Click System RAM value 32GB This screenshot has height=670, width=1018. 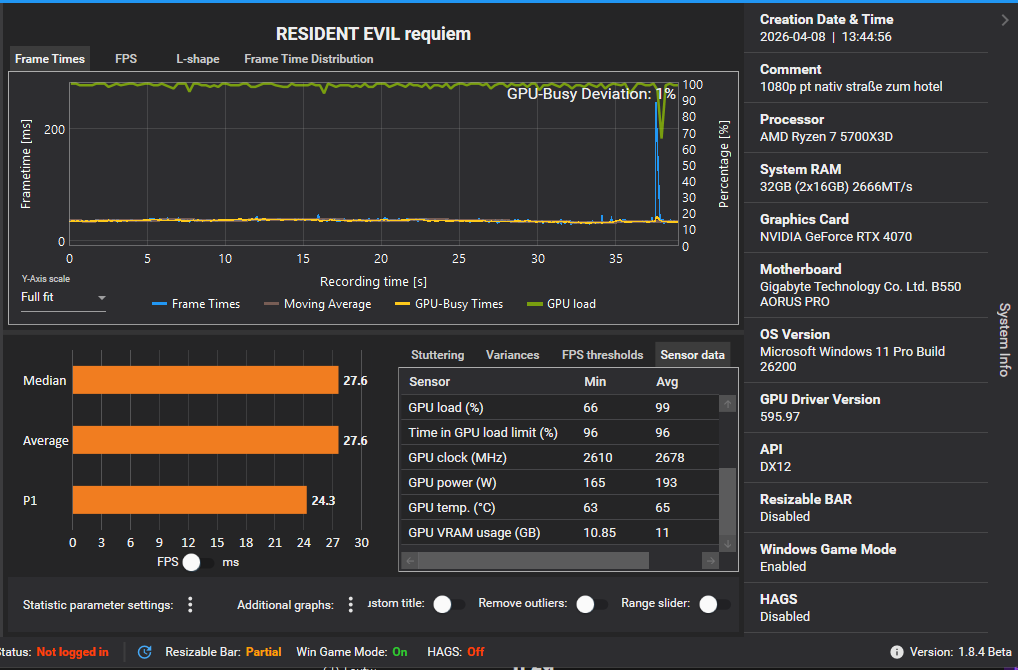pos(836,186)
